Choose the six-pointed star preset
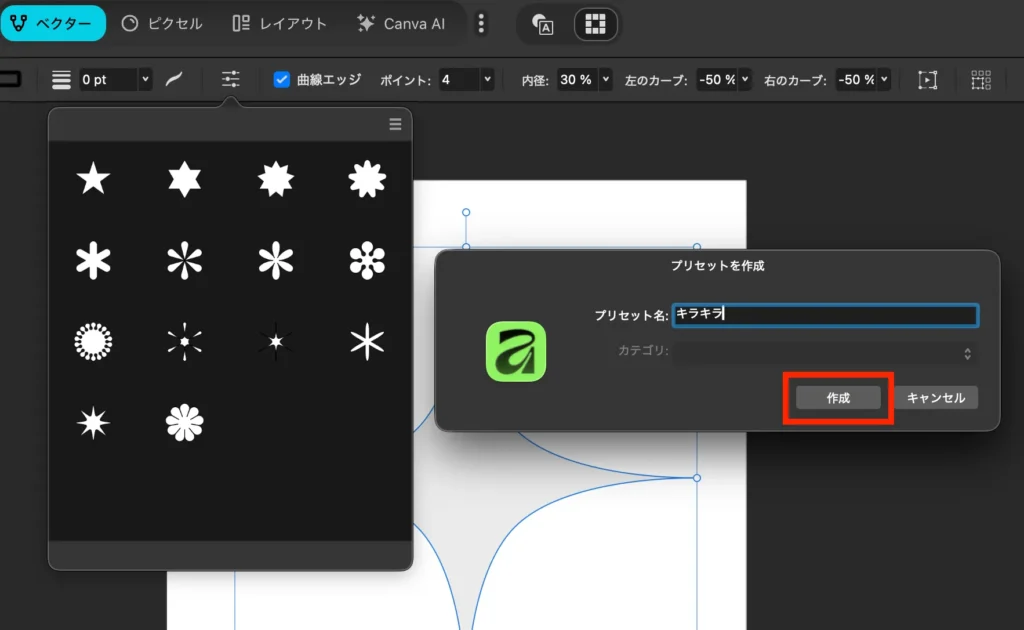The height and width of the screenshot is (630, 1024). pyautogui.click(x=184, y=180)
